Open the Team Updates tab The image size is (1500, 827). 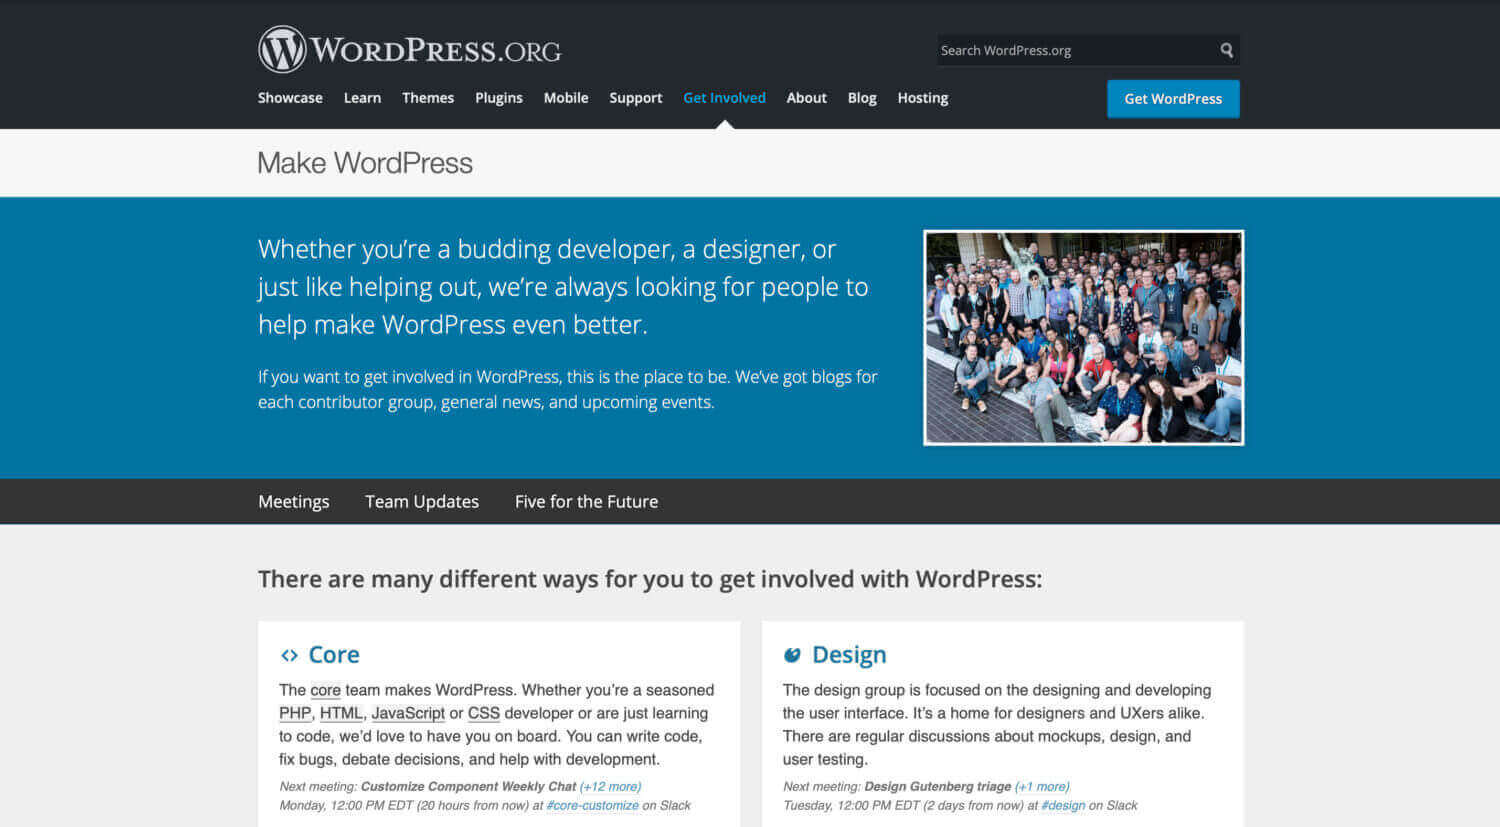pyautogui.click(x=422, y=502)
